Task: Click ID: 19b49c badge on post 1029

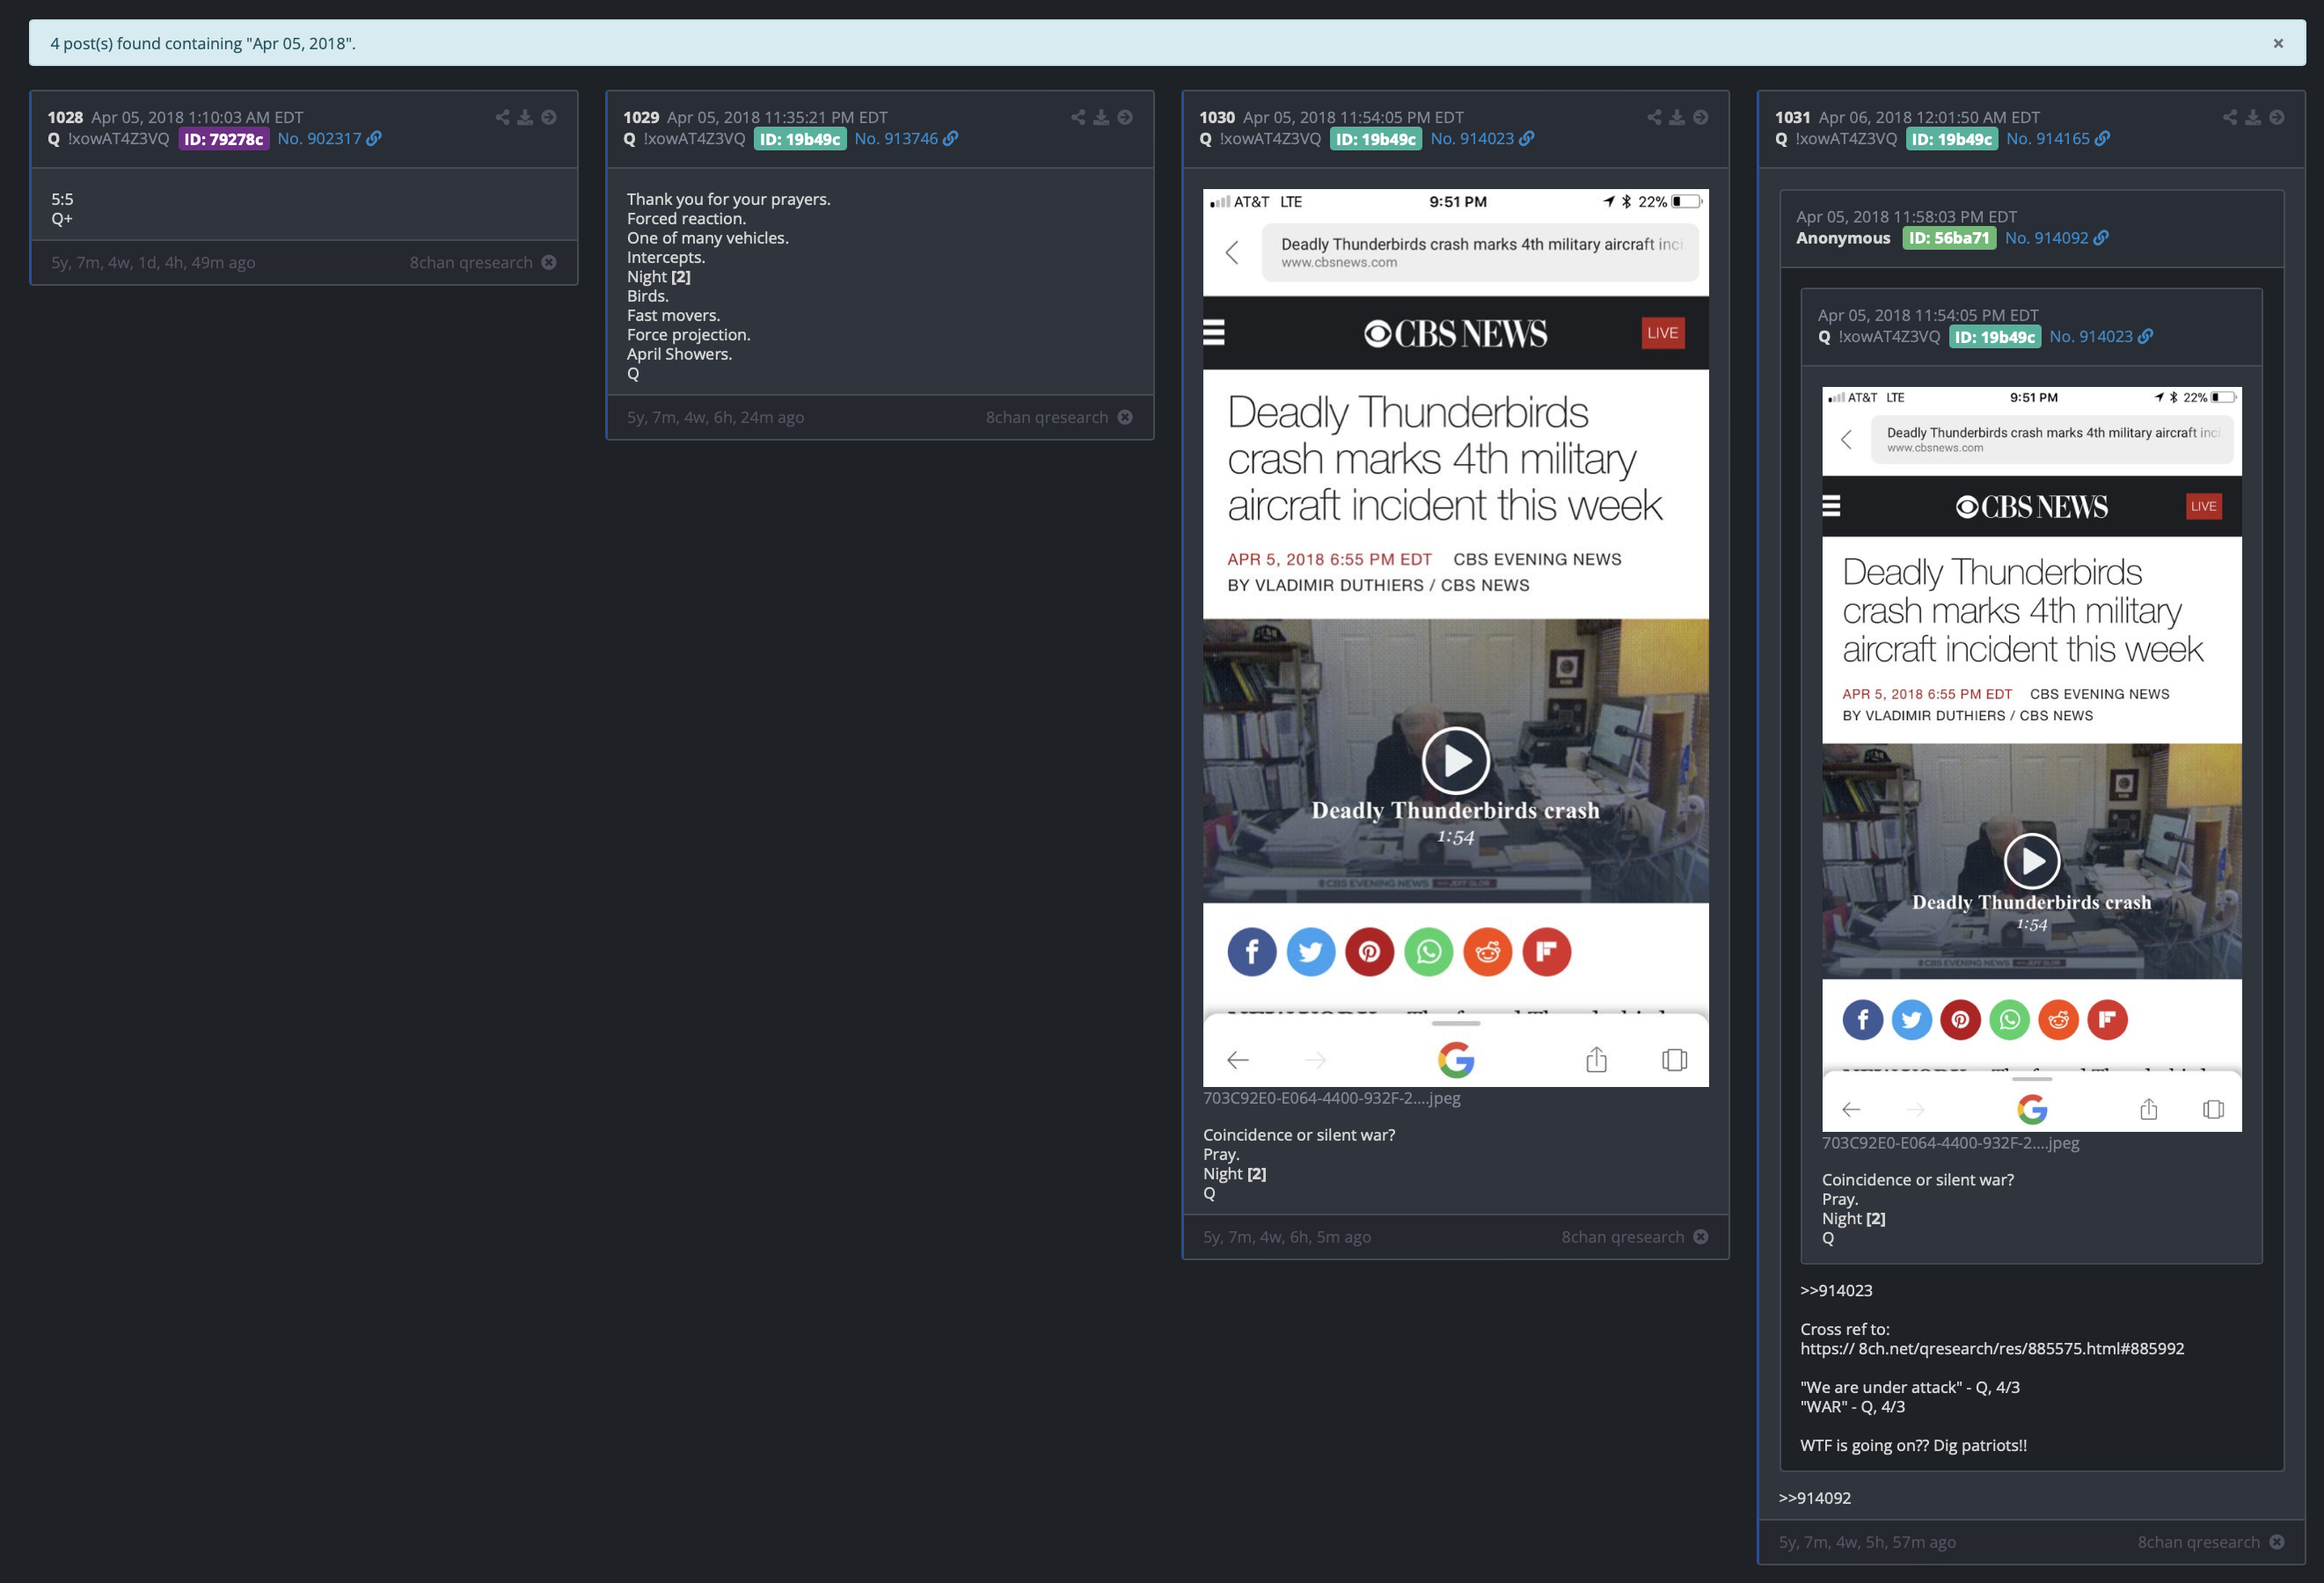Action: tap(799, 139)
